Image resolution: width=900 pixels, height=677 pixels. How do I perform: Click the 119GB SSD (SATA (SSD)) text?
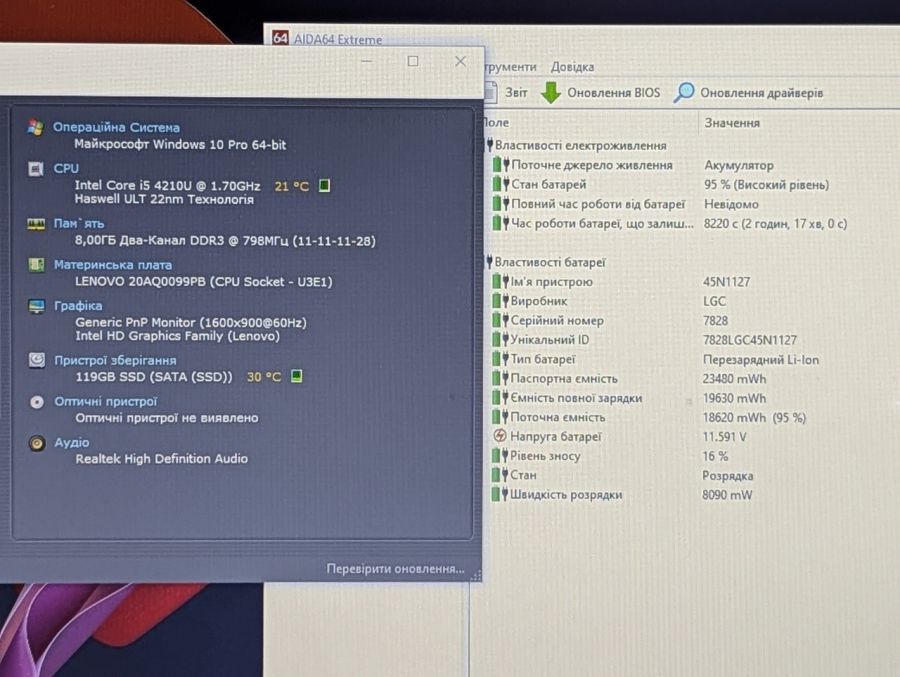tap(154, 377)
